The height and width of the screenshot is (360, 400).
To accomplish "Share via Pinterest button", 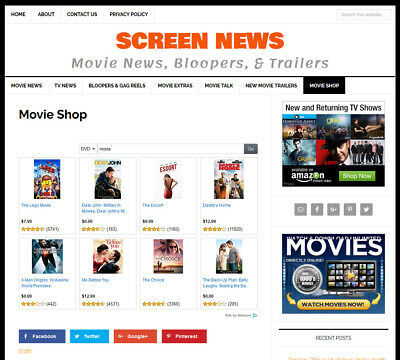I will click(184, 336).
